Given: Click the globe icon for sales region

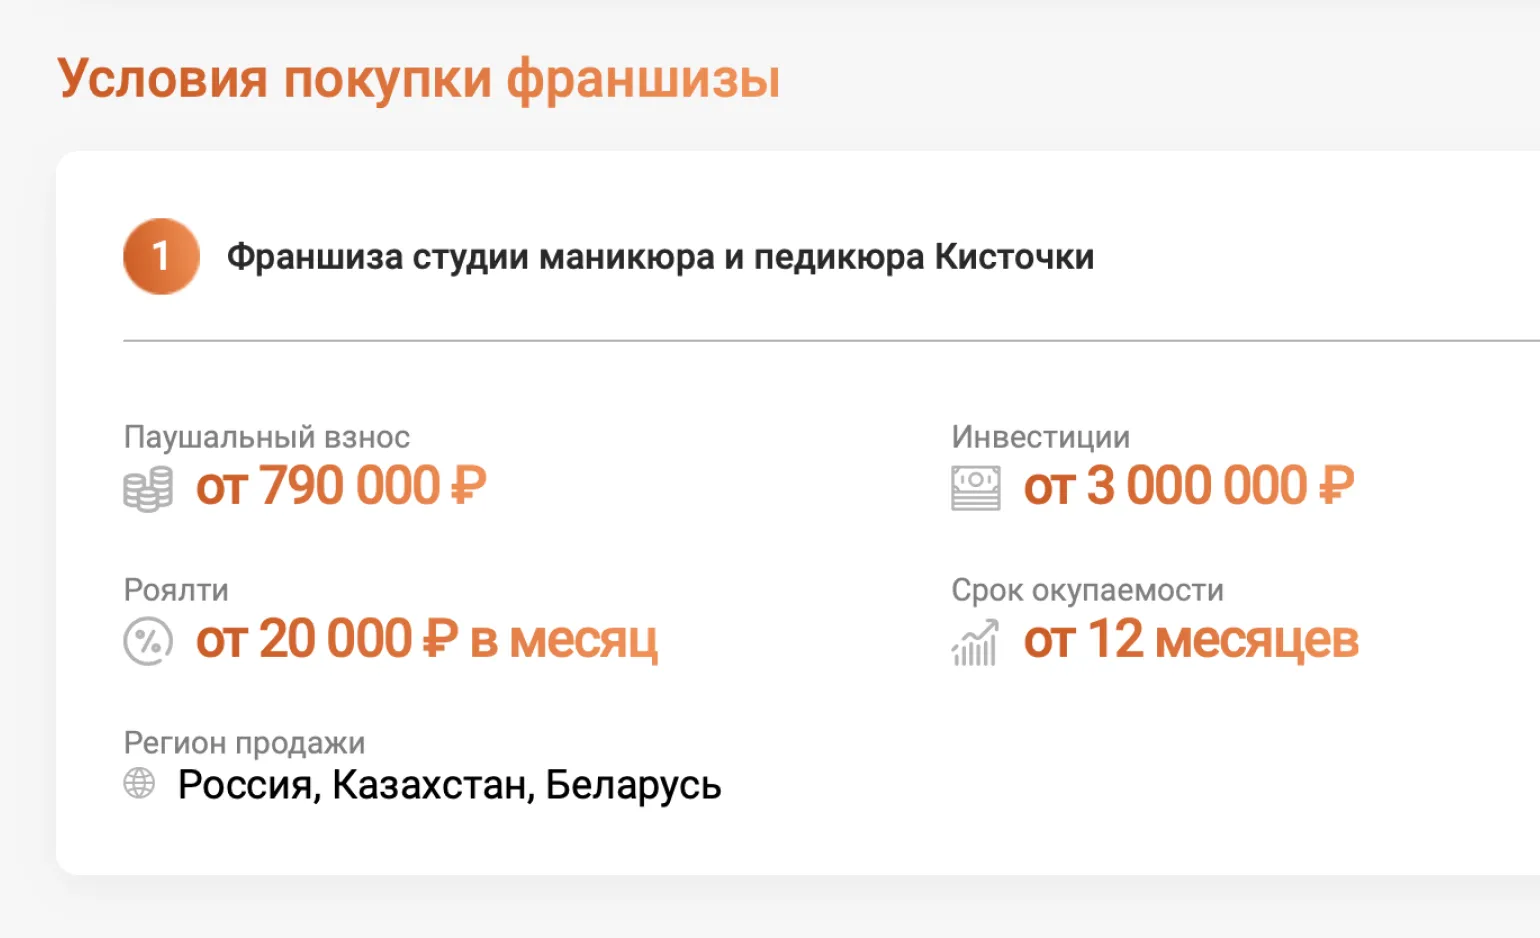Looking at the screenshot, I should tap(139, 783).
